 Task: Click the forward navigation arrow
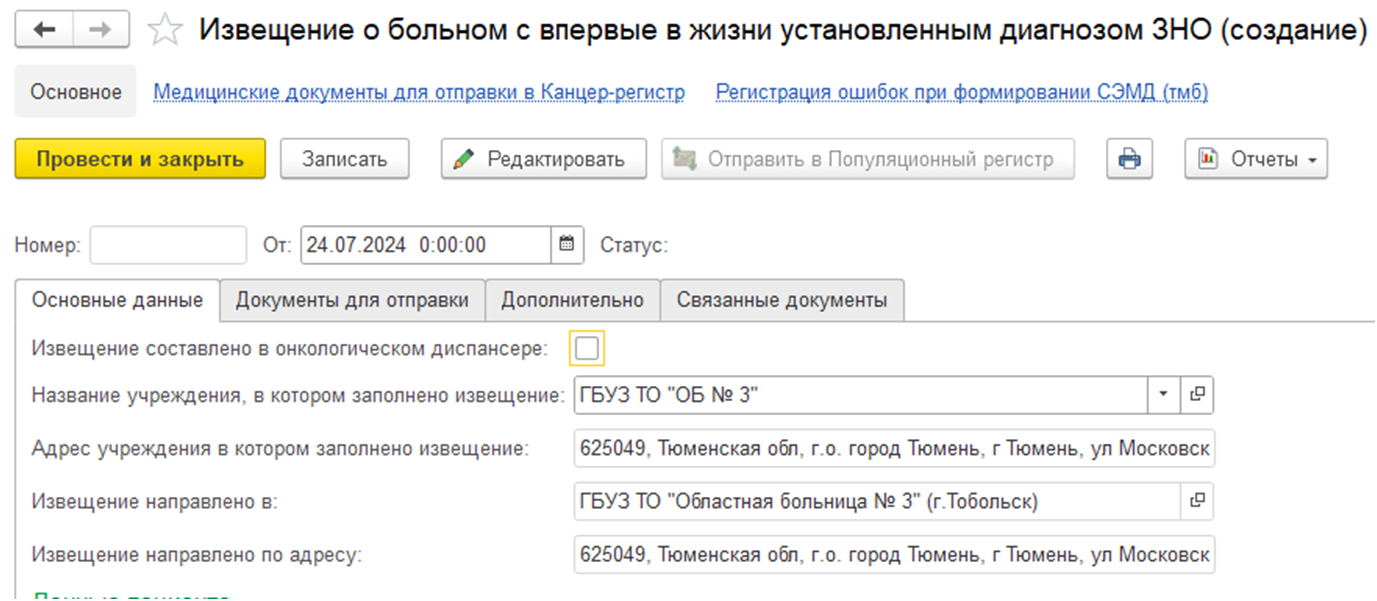coord(100,30)
